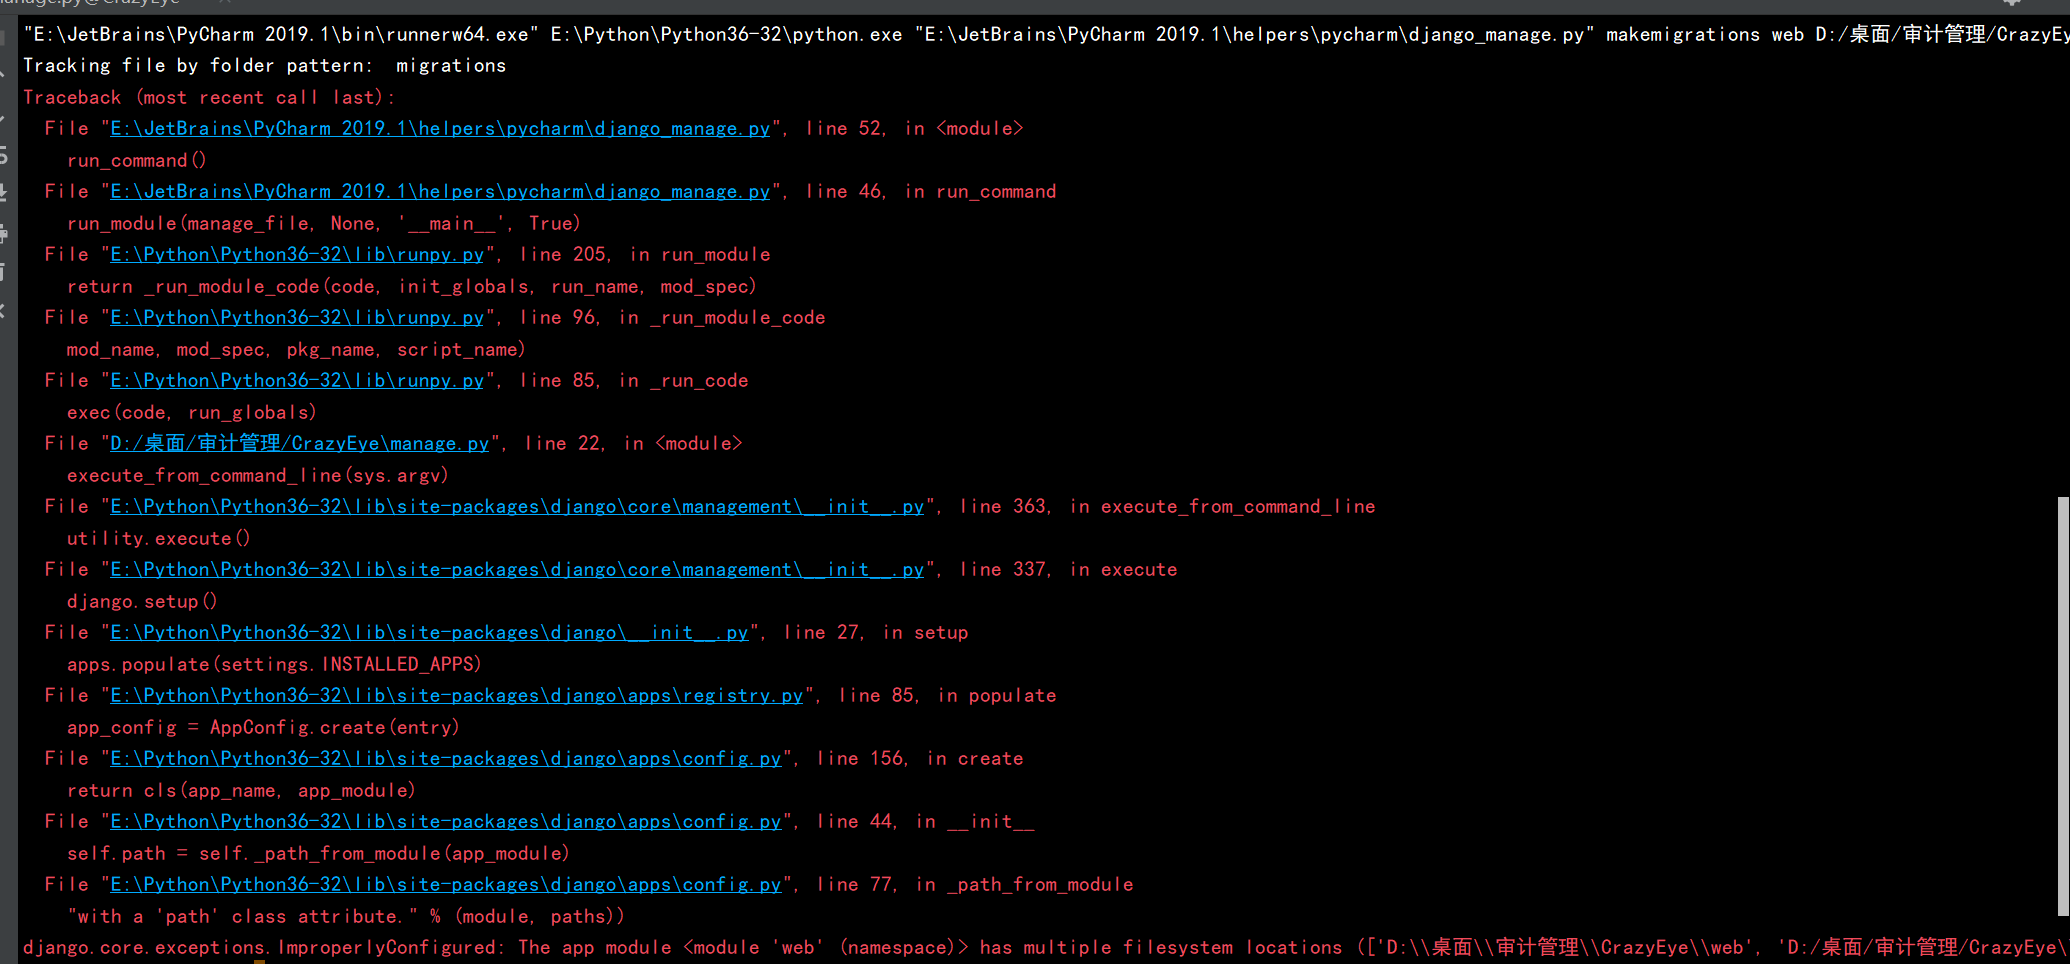The image size is (2070, 964).
Task: Click 'execute_from_command_line(sys.argv)' line
Action: [x=258, y=476]
